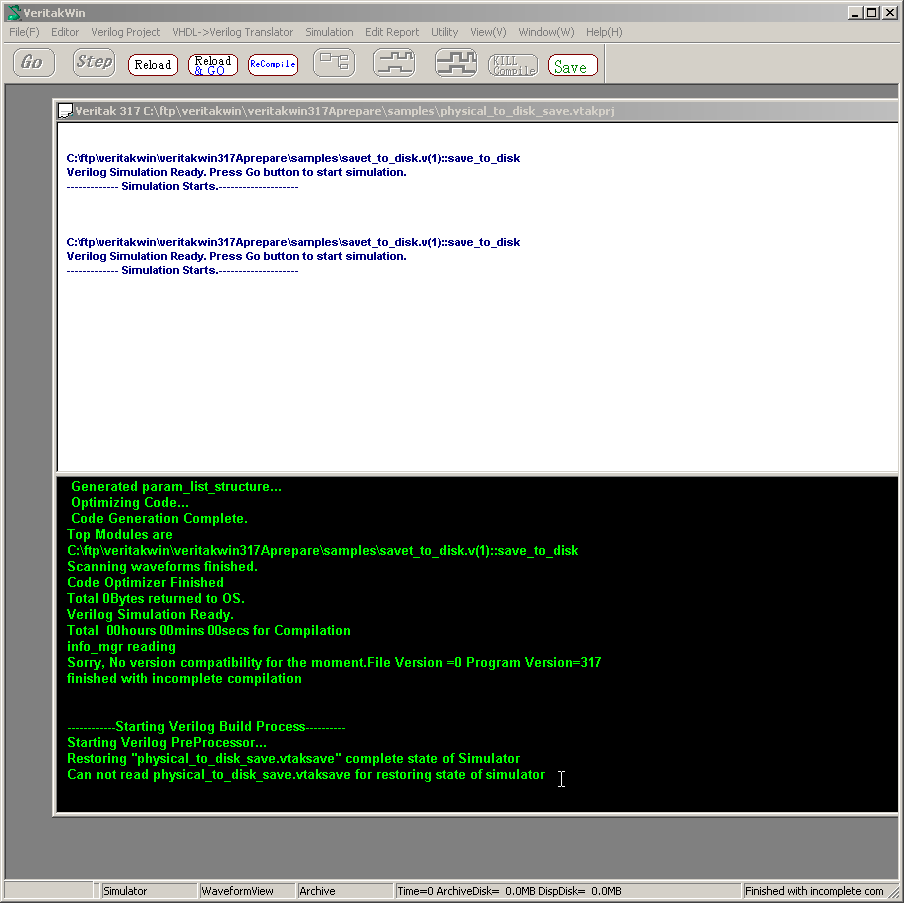This screenshot has height=903, width=904.
Task: Click the Reload & GO button
Action: click(213, 65)
